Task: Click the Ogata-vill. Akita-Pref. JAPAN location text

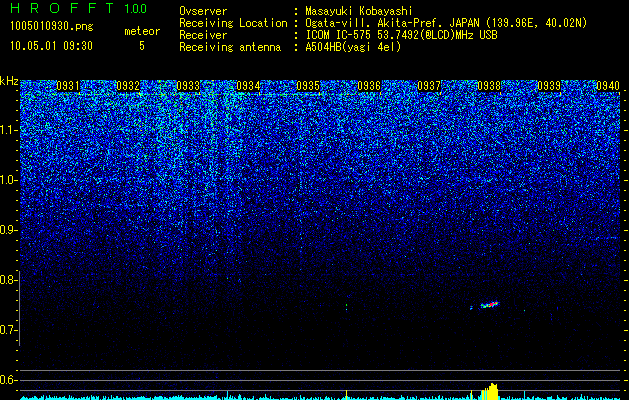Action: tap(446, 23)
